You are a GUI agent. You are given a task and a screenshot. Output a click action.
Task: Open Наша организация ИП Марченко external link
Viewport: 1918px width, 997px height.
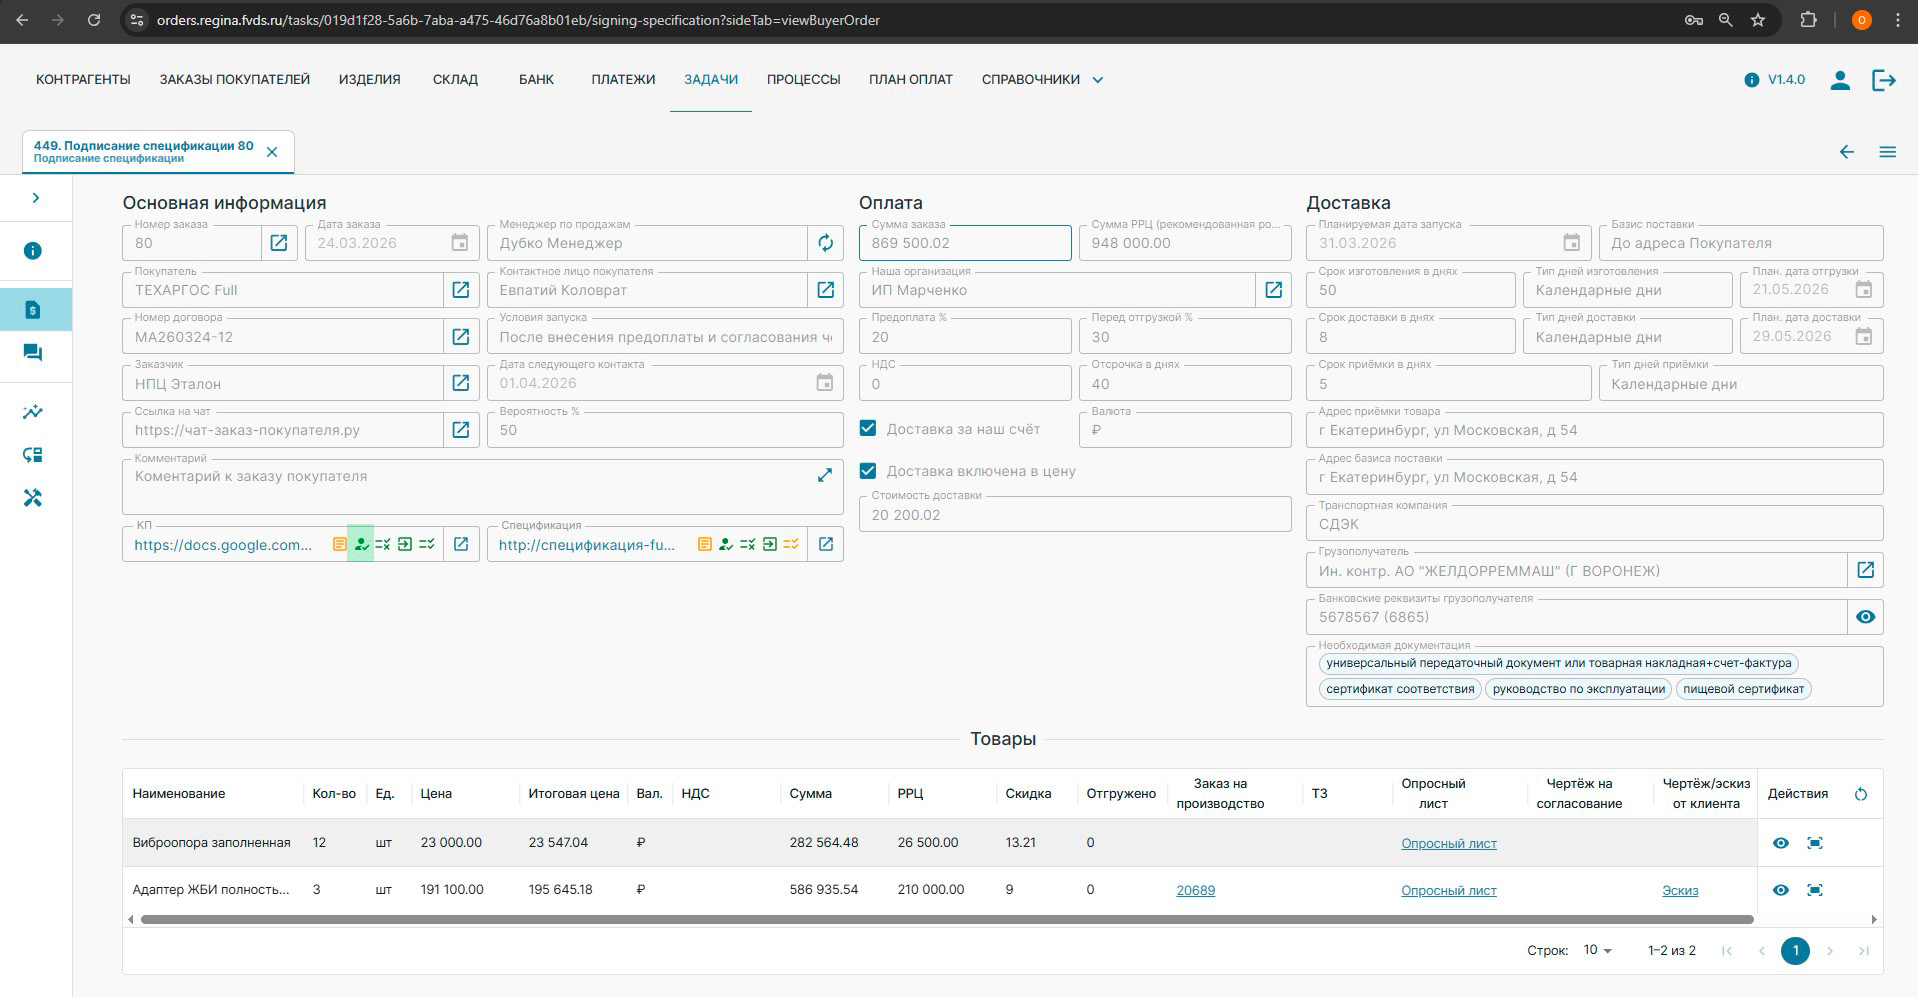[1274, 290]
